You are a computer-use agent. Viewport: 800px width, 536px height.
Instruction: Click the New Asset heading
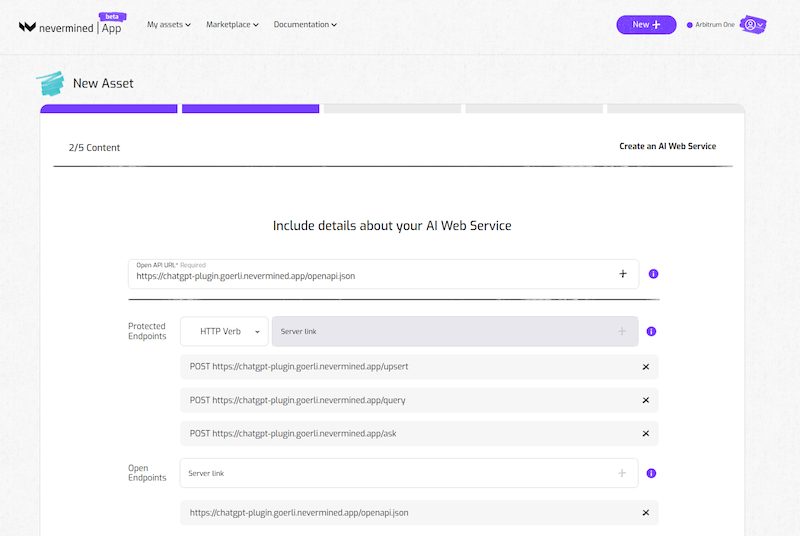(x=103, y=83)
